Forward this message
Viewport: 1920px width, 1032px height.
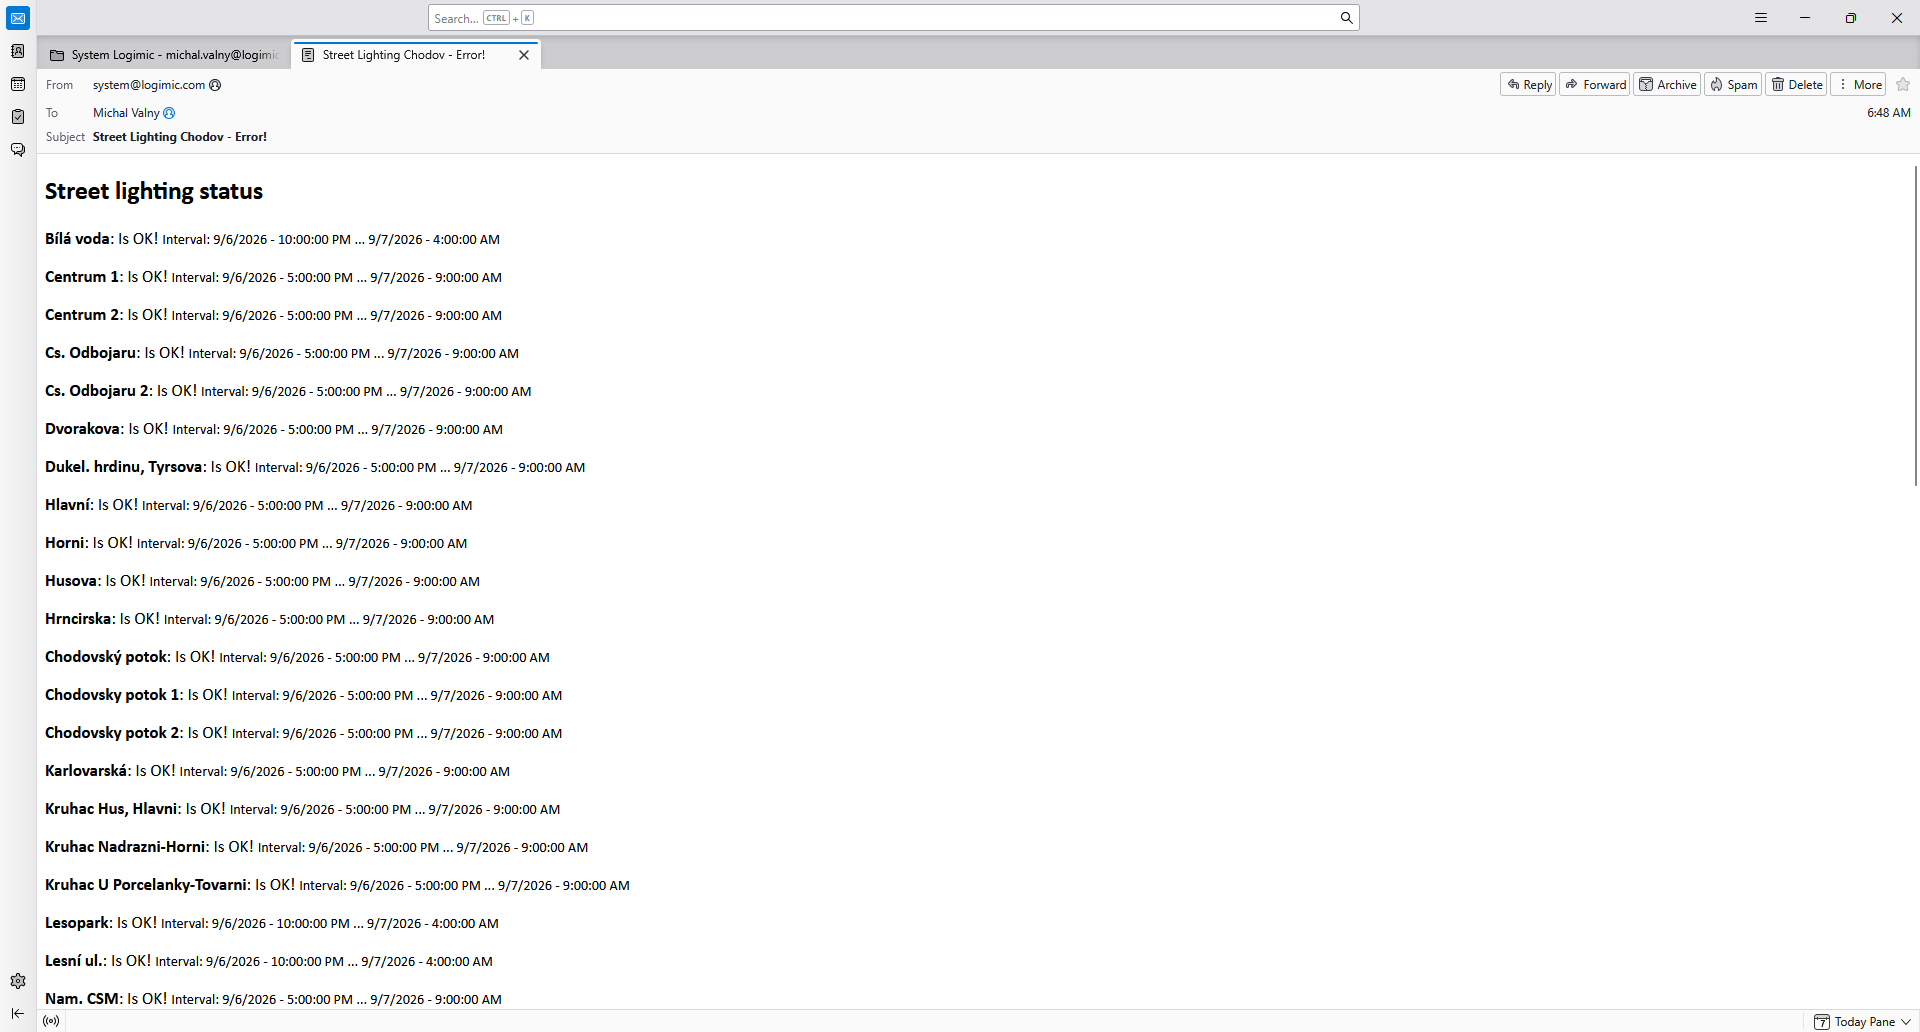point(1595,85)
